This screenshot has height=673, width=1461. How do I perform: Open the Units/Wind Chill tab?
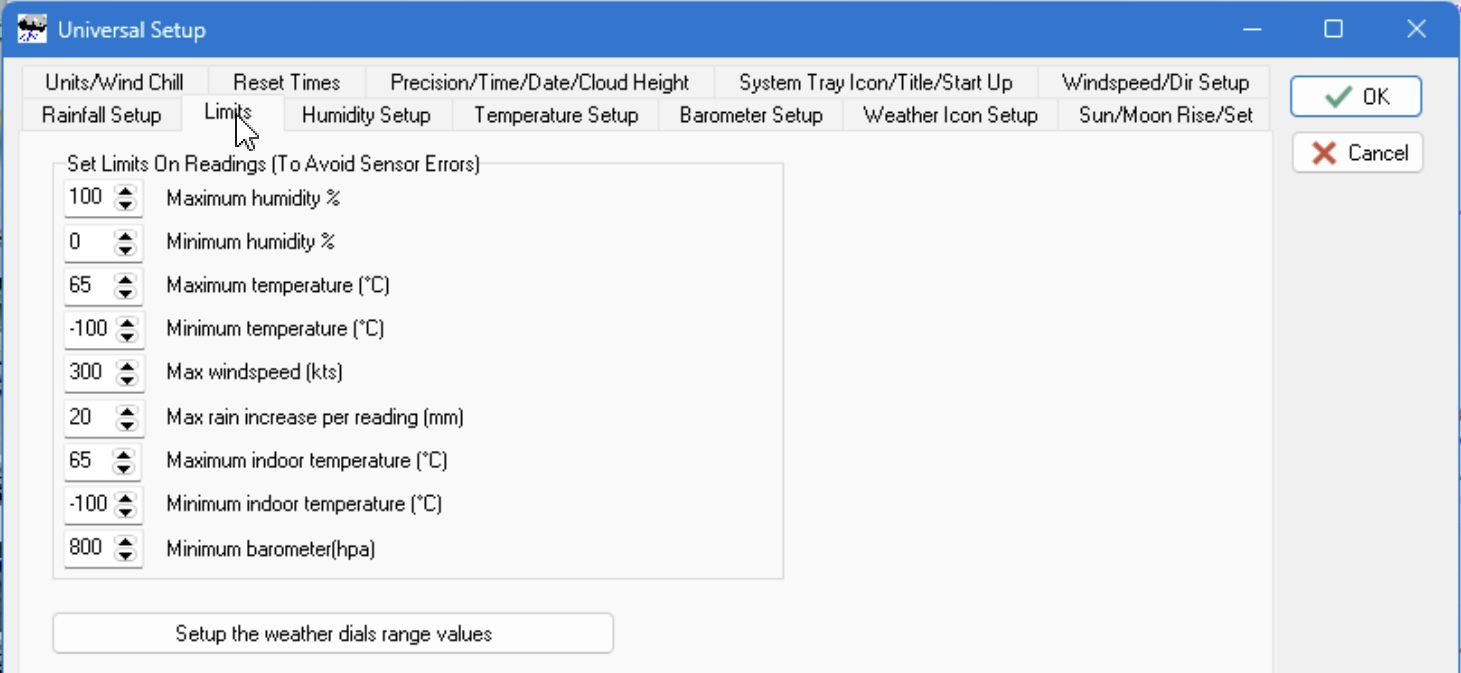point(114,82)
